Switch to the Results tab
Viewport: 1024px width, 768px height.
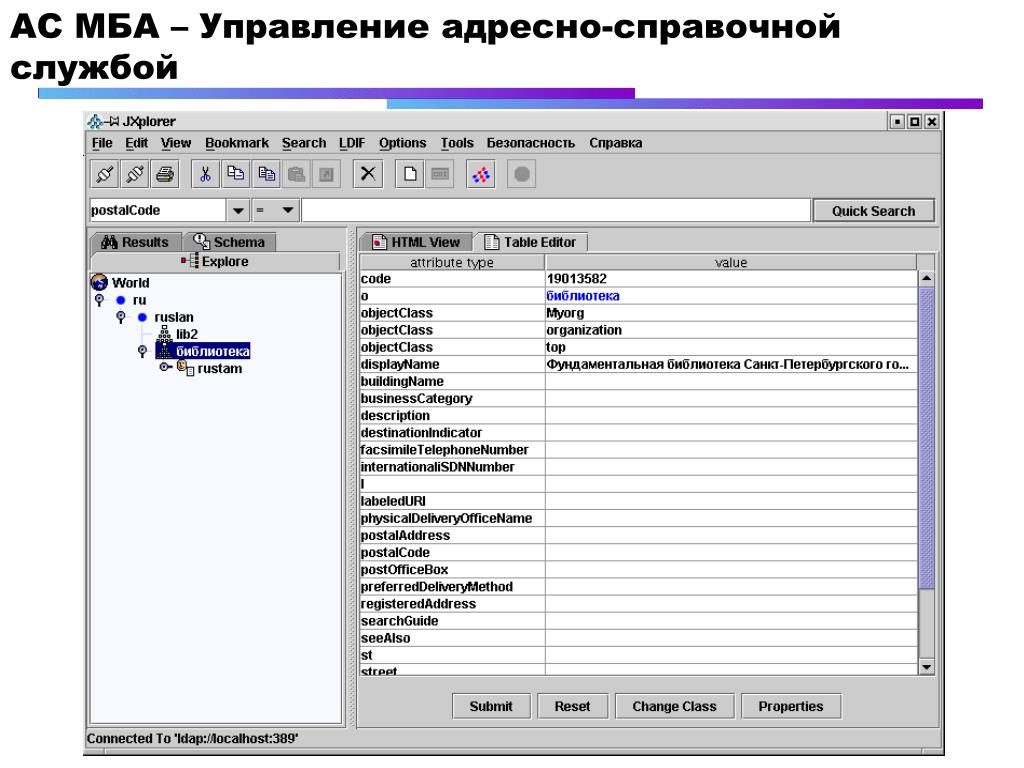point(135,242)
